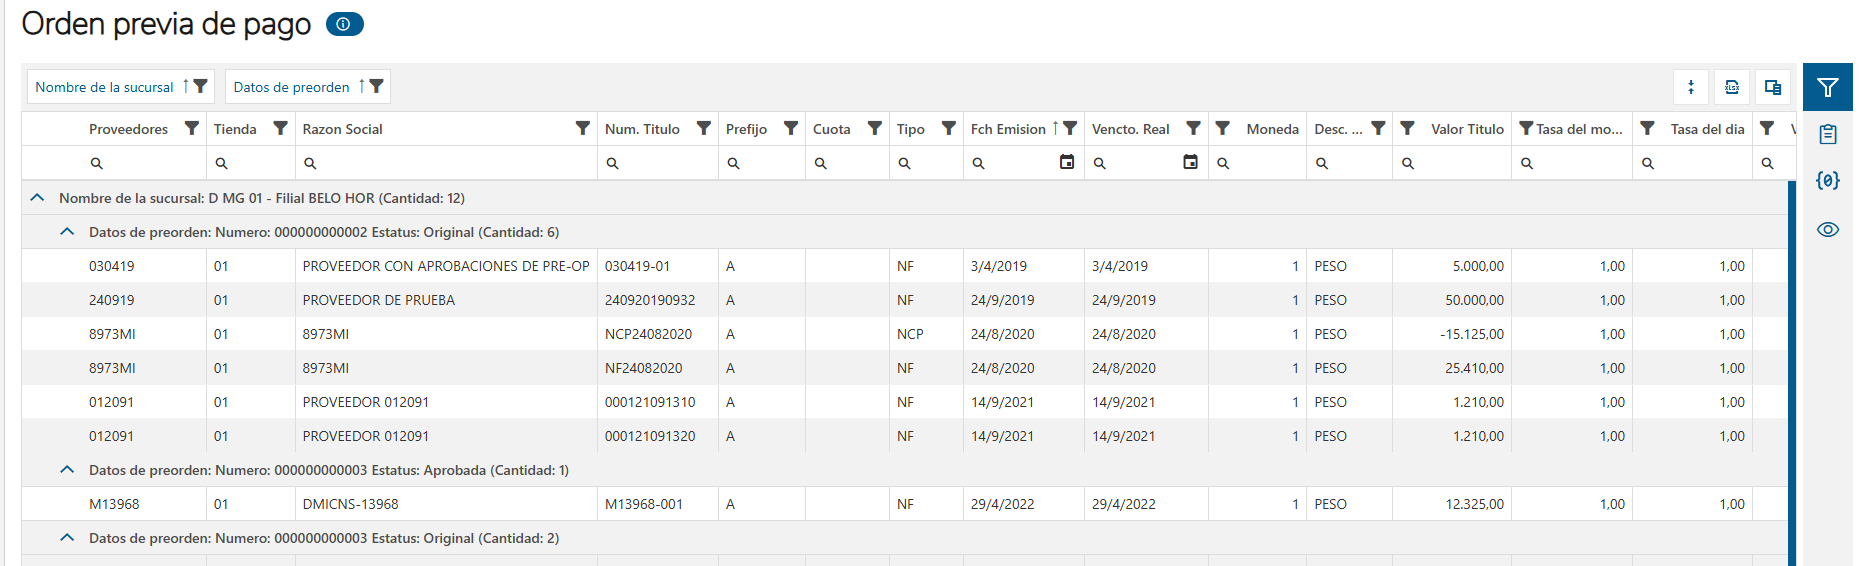Sort by the Valor Titulo column header
The width and height of the screenshot is (1866, 566).
click(x=1466, y=129)
